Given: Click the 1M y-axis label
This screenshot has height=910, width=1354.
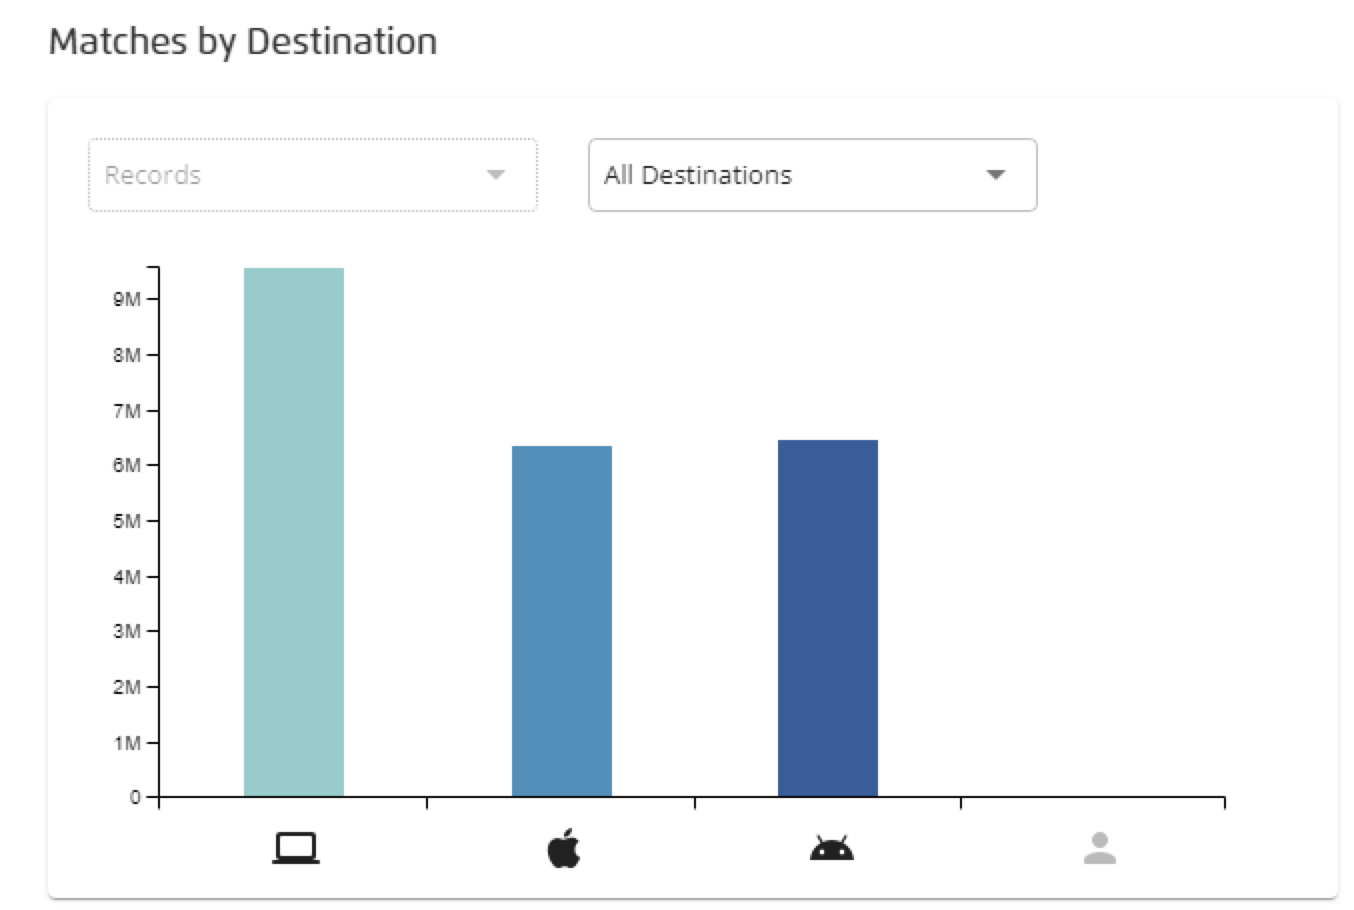Looking at the screenshot, I should click(127, 743).
